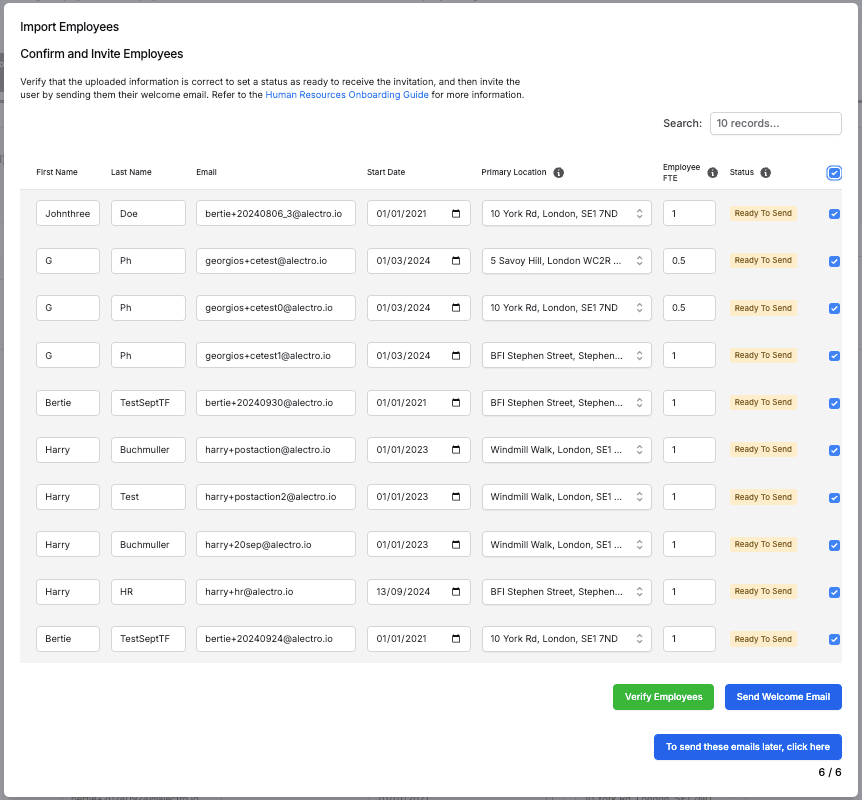This screenshot has height=800, width=862.
Task: Open calendar icon in georgios+cetest@alectro.io row
Action: tap(457, 261)
